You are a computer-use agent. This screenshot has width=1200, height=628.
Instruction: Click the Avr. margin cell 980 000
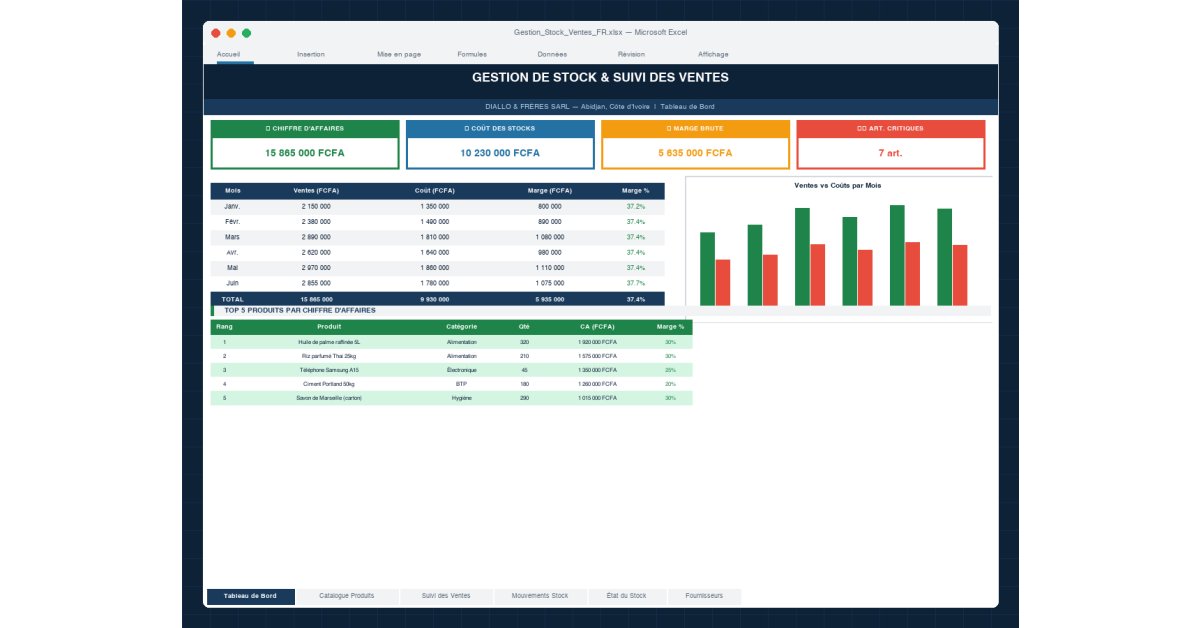(x=550, y=253)
